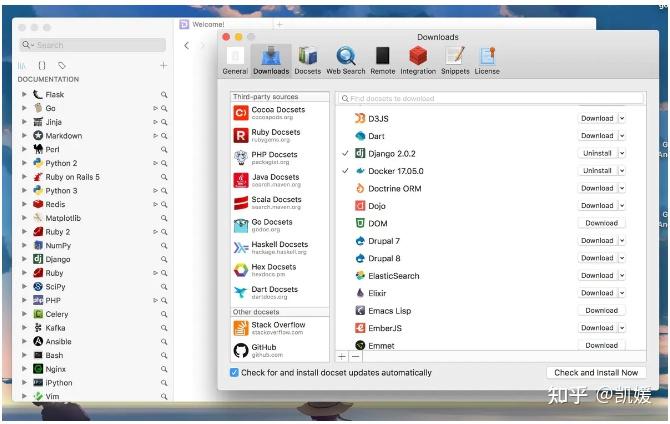Viewport: 670px width, 424px height.
Task: Click the Find docsets to download field
Action: coord(491,99)
